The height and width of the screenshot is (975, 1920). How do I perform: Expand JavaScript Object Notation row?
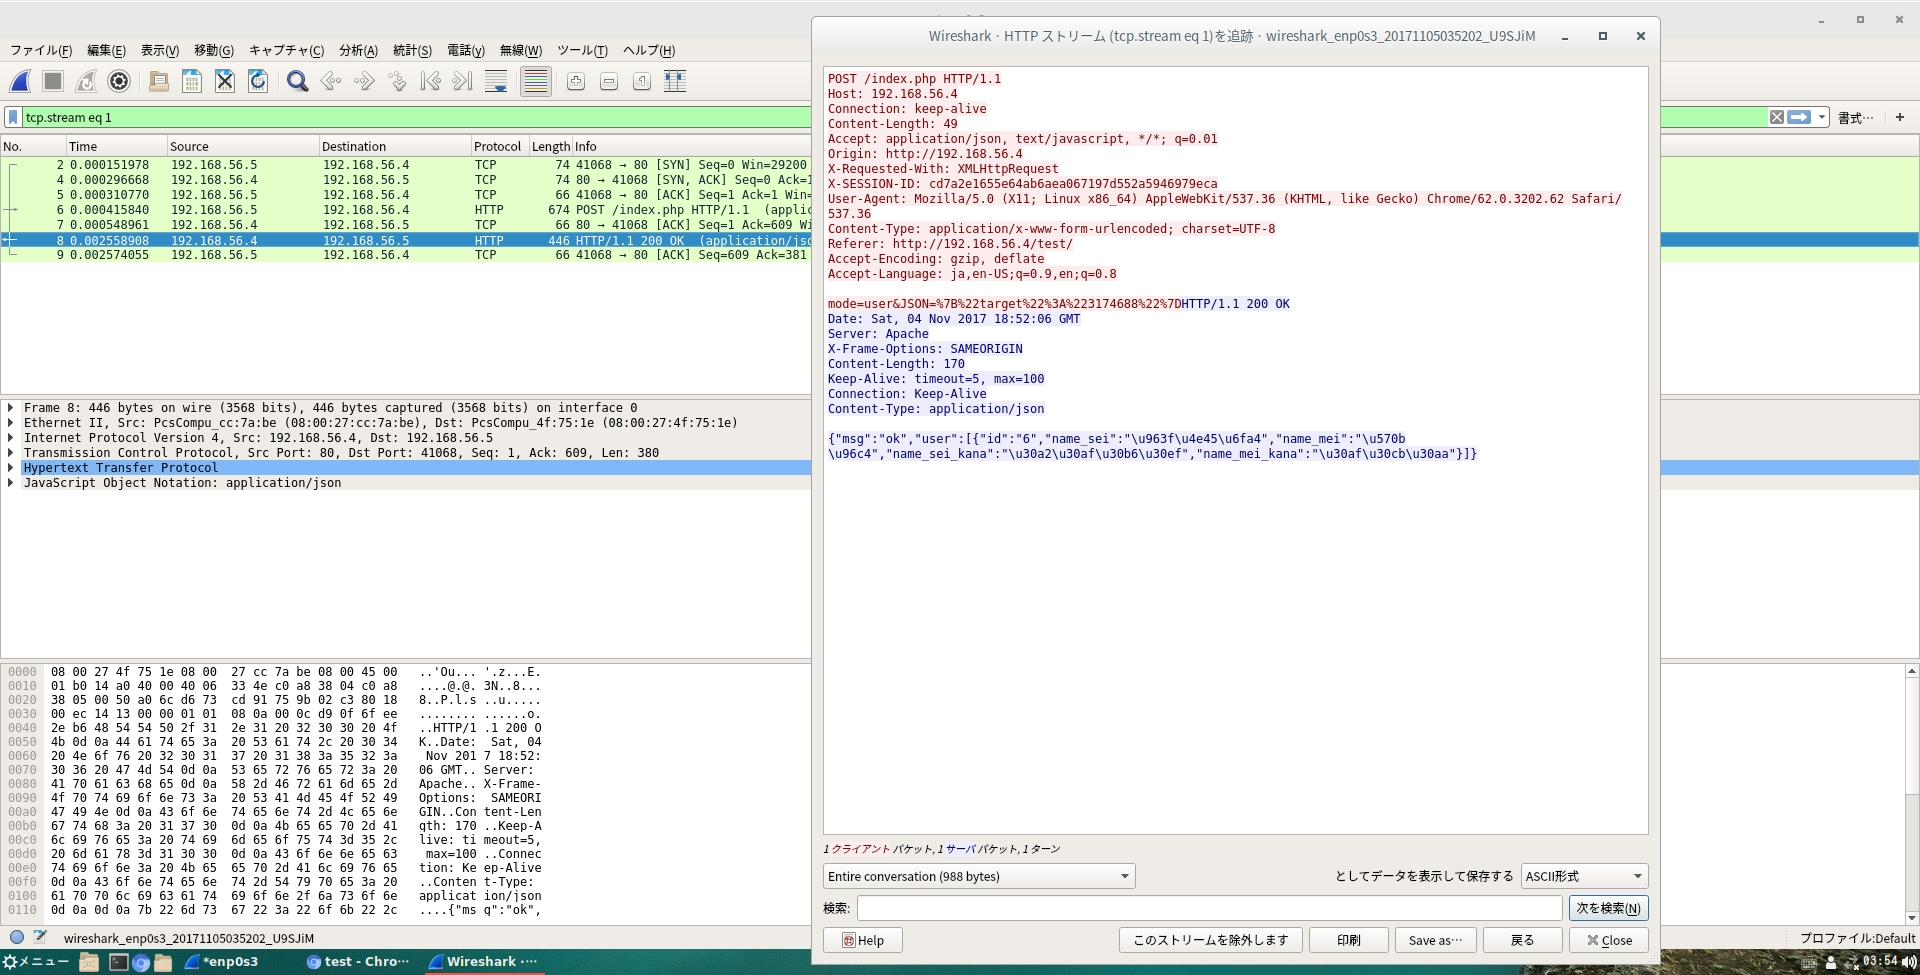(10, 483)
